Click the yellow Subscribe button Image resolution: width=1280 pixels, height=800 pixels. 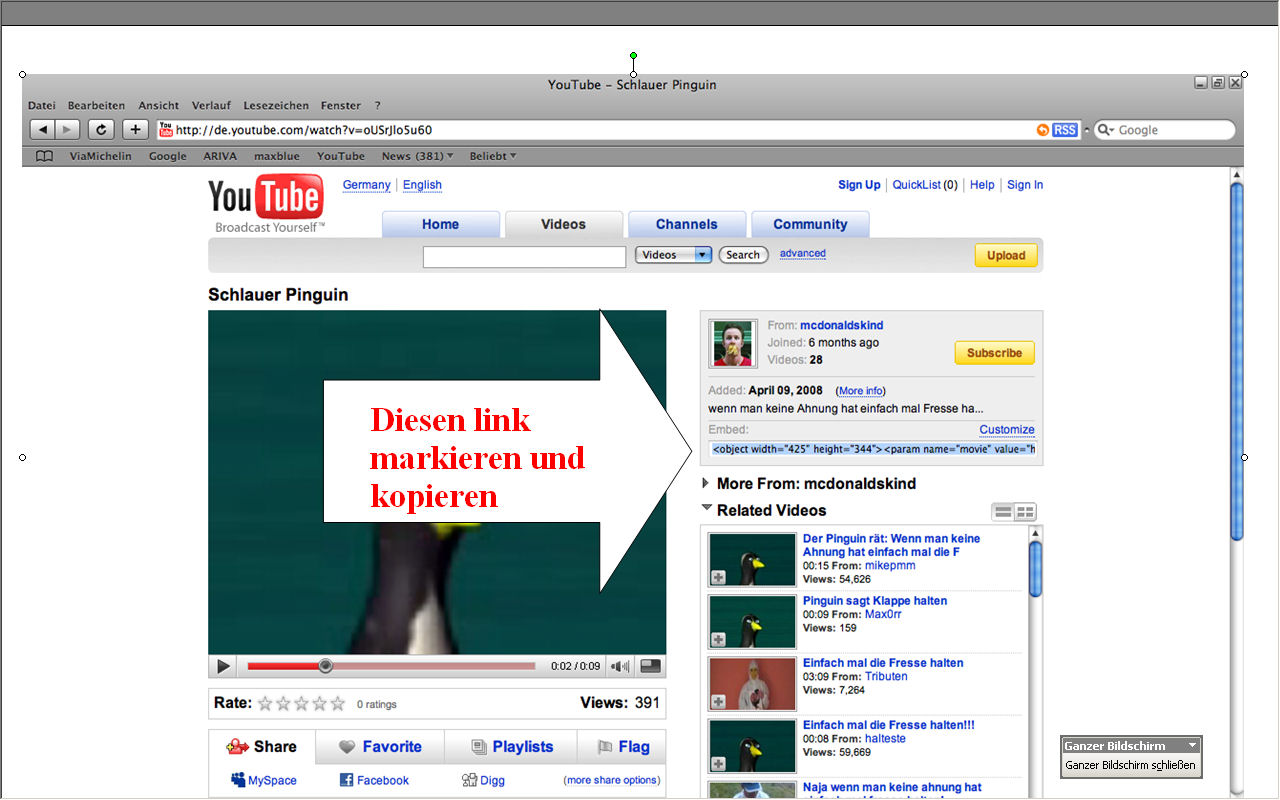994,353
